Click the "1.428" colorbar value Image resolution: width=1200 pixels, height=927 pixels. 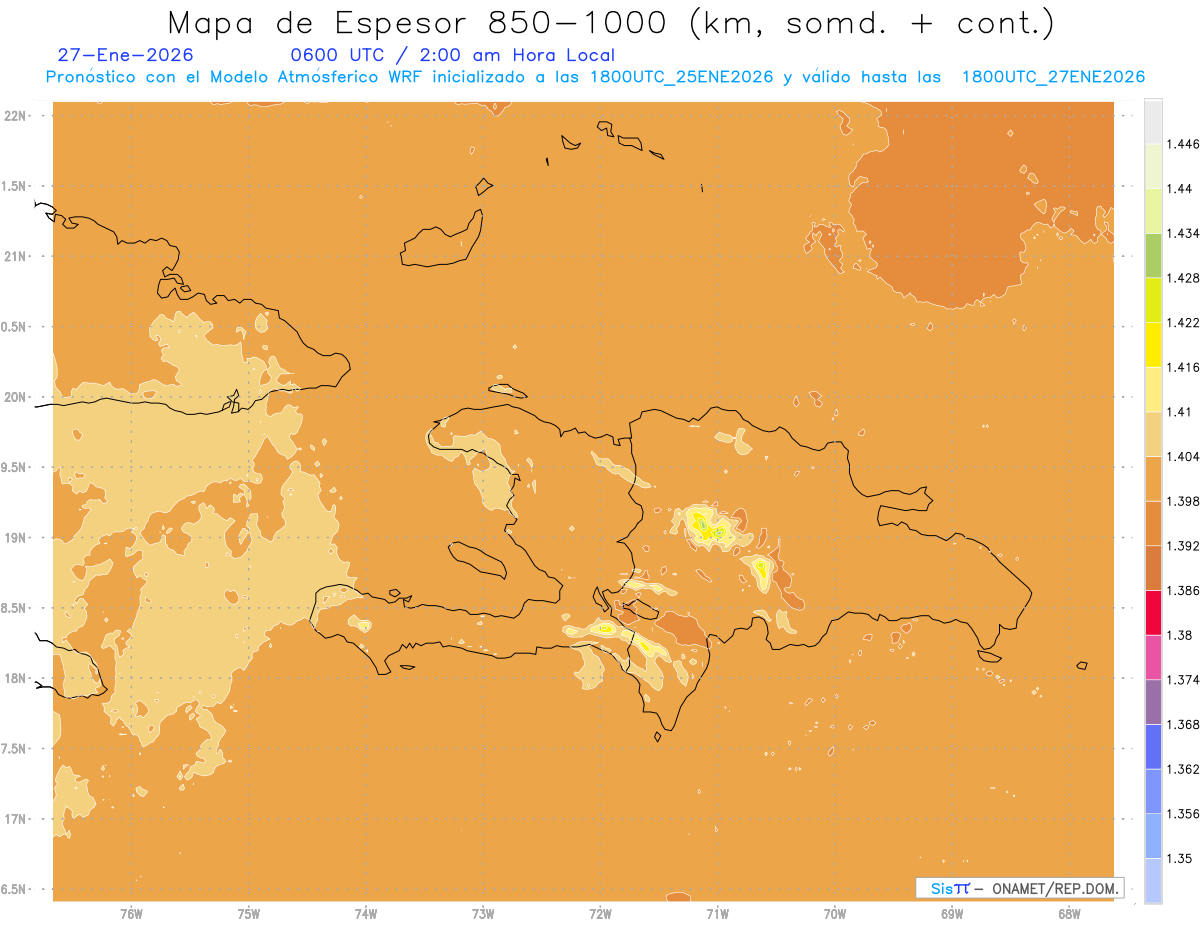pos(1183,278)
